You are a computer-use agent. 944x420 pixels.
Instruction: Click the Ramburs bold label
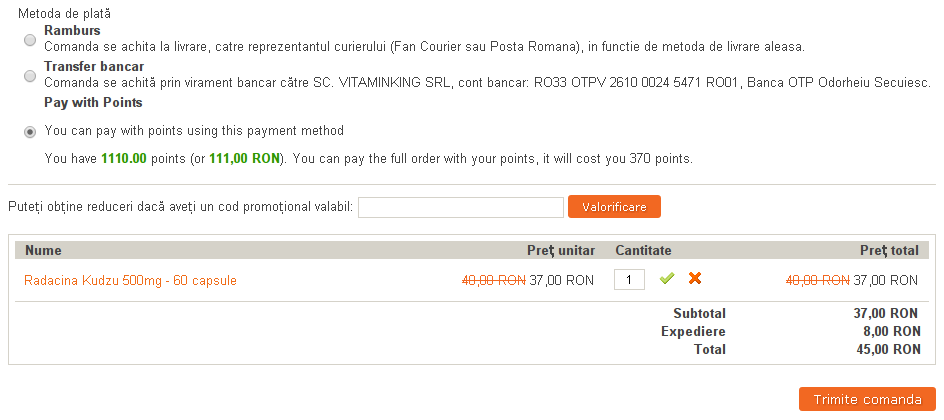tap(72, 31)
